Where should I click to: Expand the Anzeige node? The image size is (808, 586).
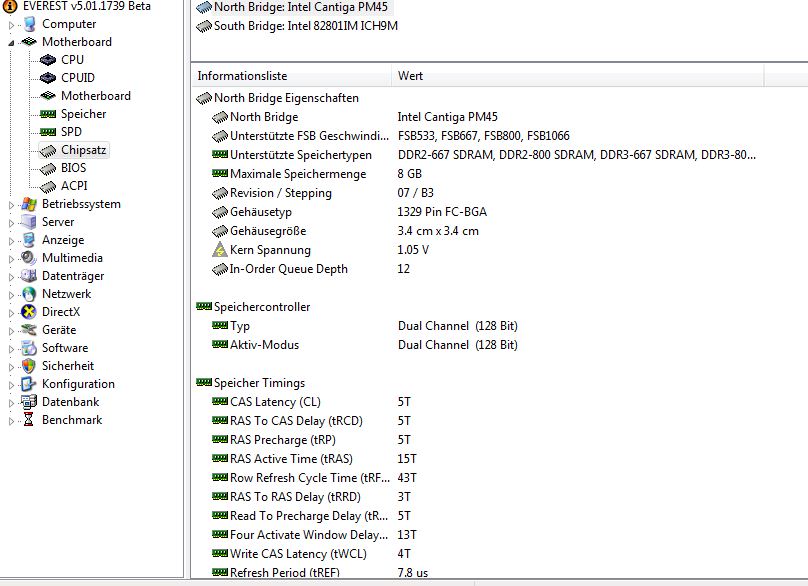click(x=11, y=241)
